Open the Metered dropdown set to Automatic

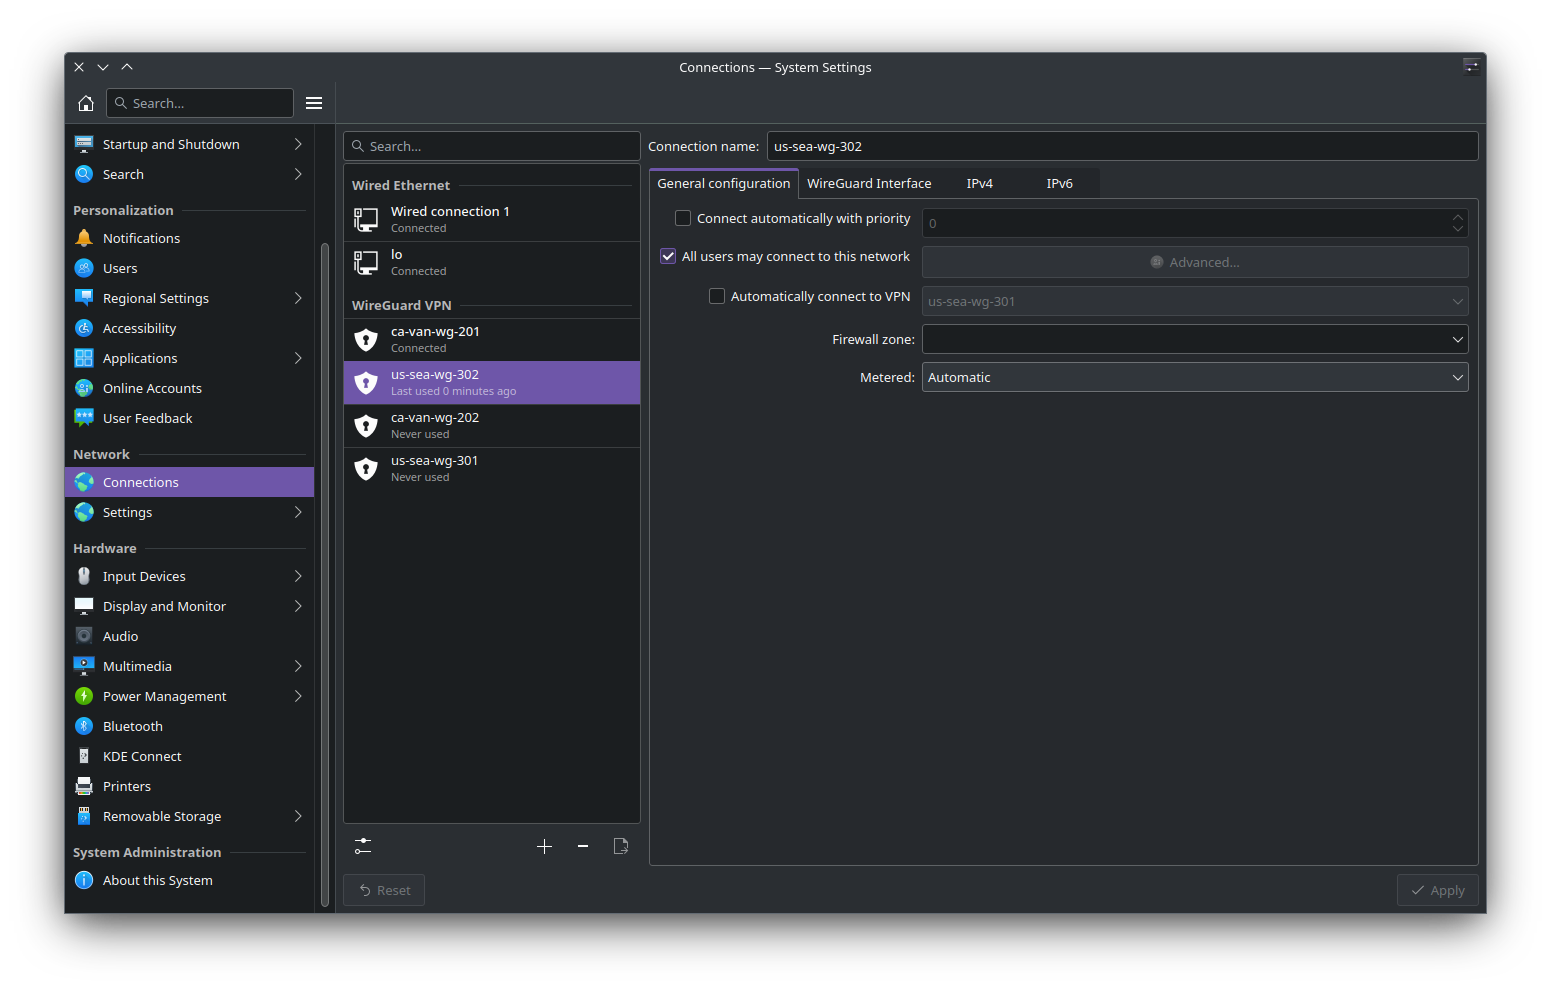(1195, 377)
